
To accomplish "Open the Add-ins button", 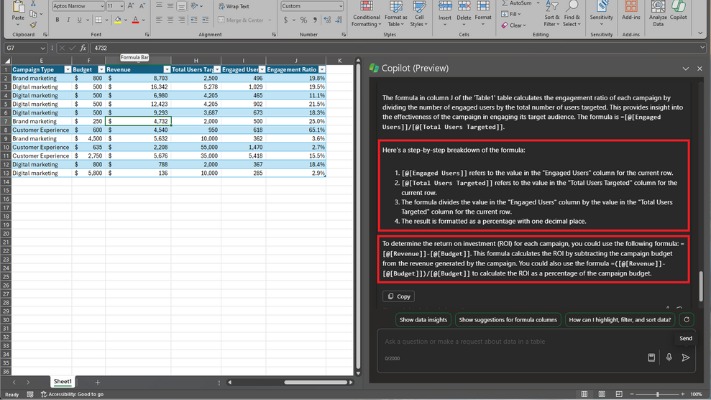I will (631, 11).
